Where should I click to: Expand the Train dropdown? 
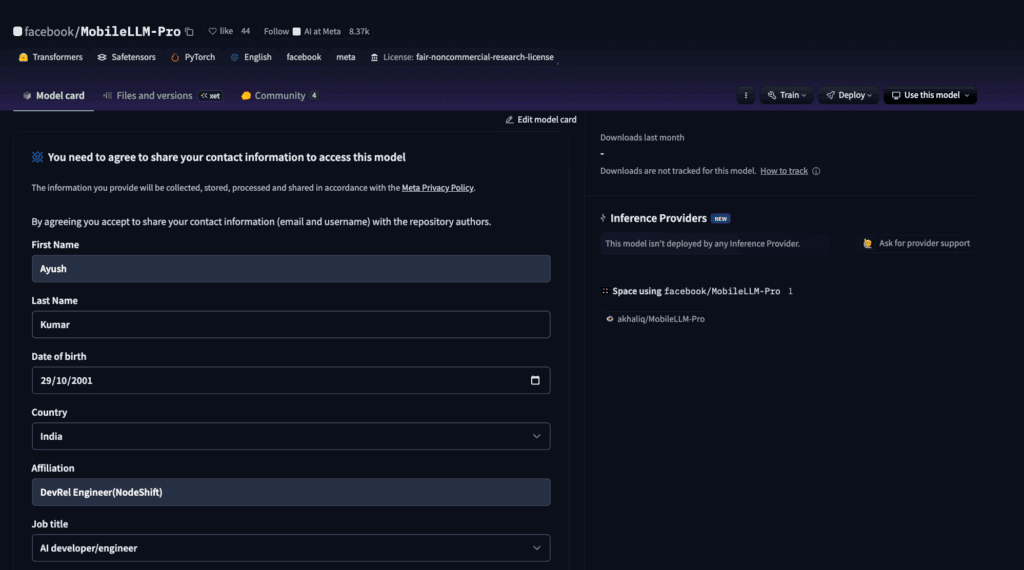point(786,95)
